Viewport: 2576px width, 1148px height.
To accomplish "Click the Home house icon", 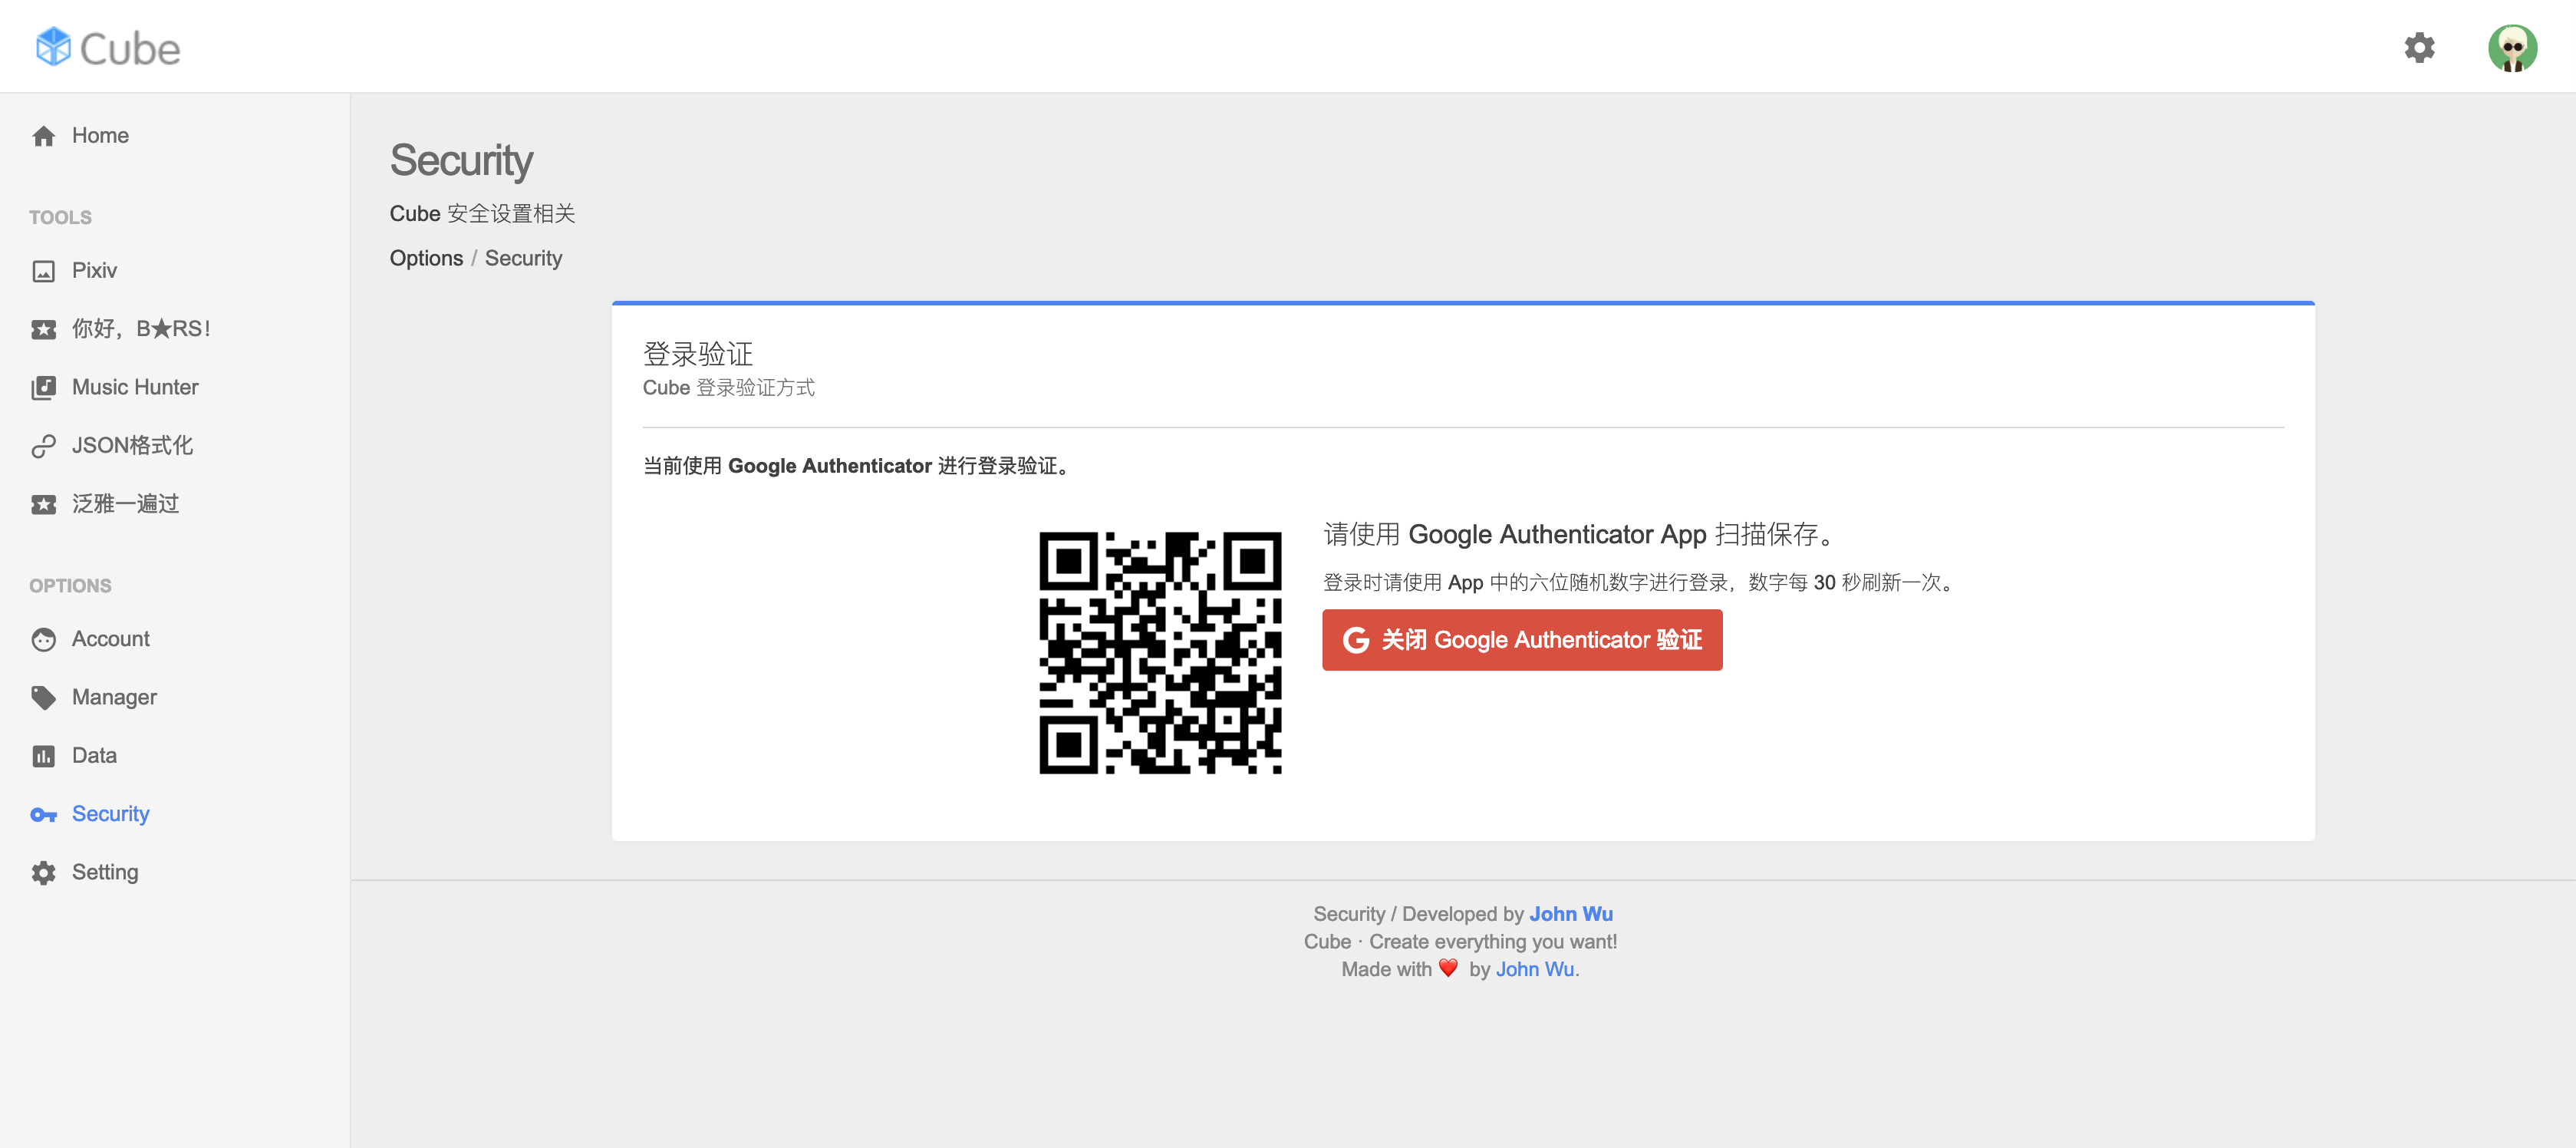I will coord(43,136).
